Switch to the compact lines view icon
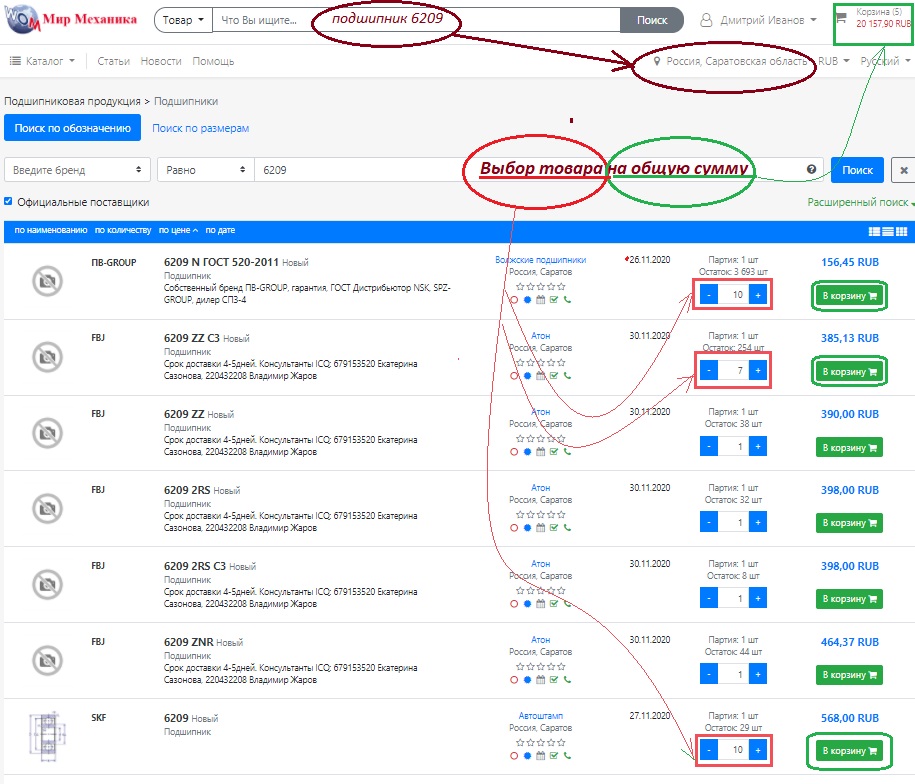 (888, 232)
